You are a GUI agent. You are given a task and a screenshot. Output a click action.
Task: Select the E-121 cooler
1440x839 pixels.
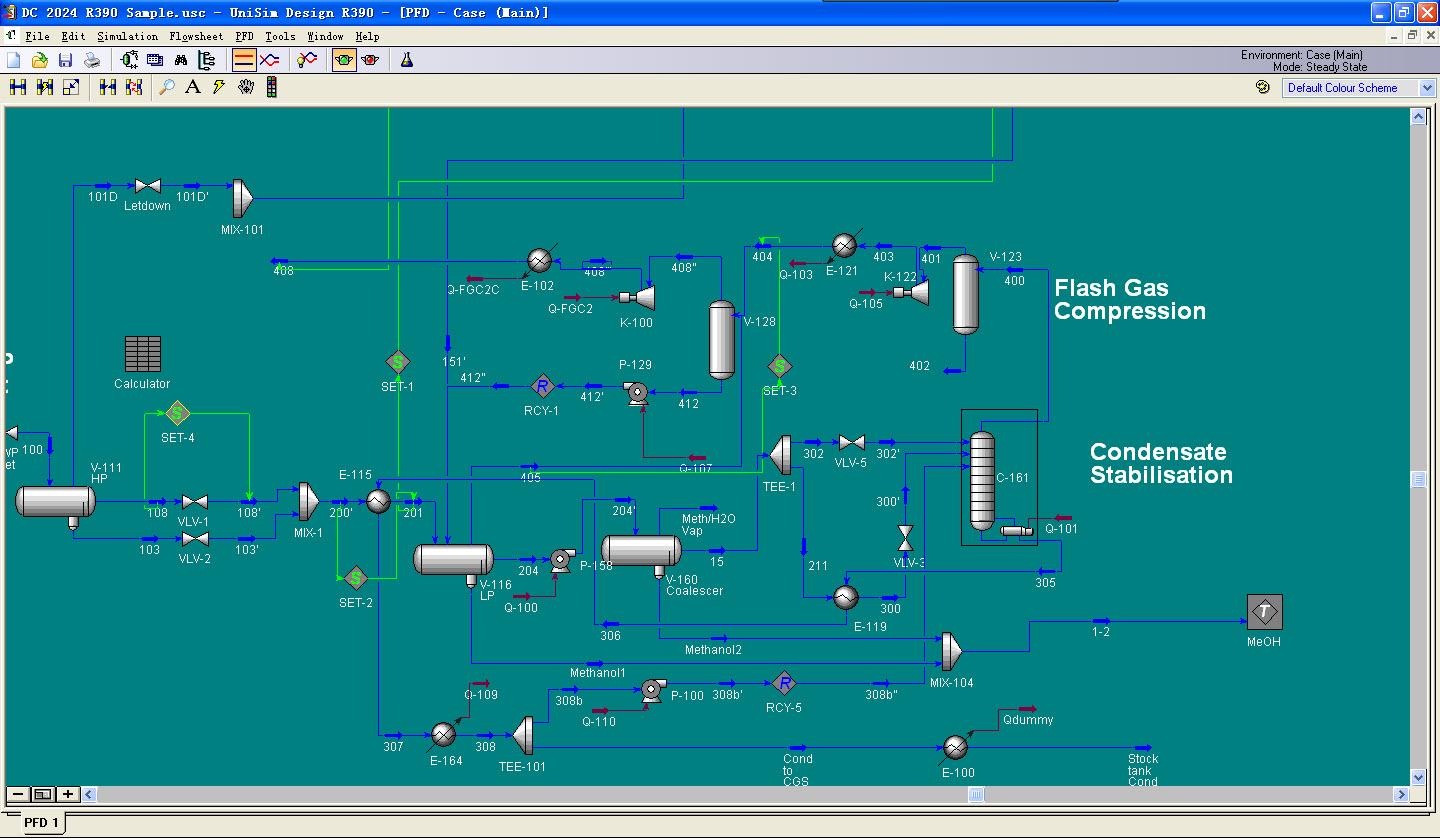pos(845,245)
